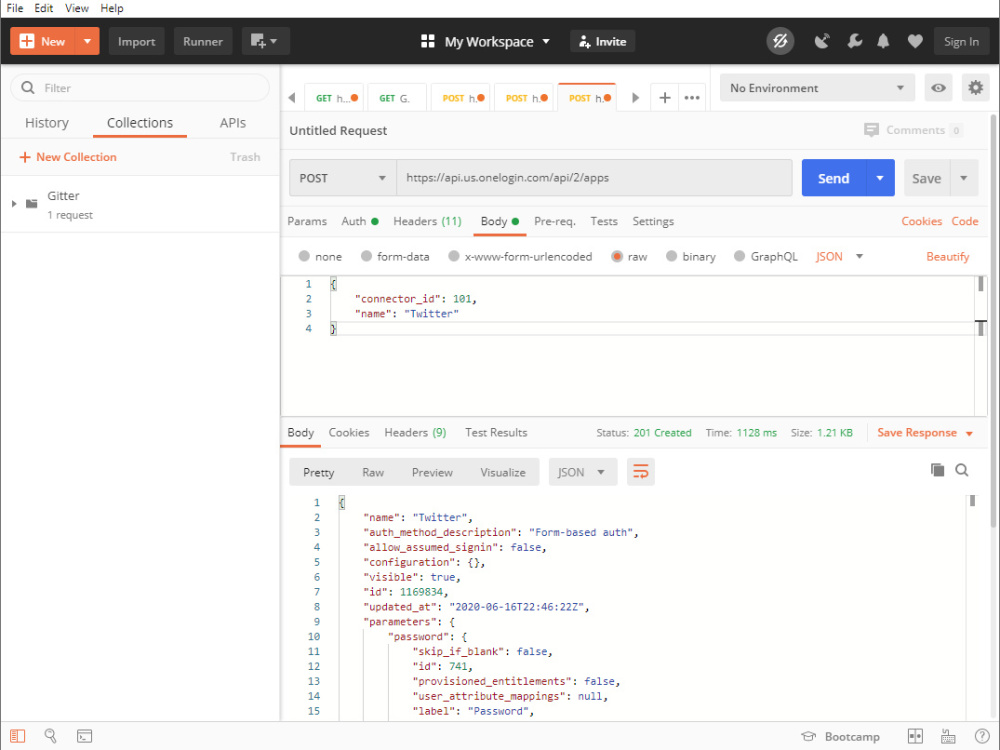
Task: Go to previous request tabs with left arrow
Action: click(x=291, y=98)
